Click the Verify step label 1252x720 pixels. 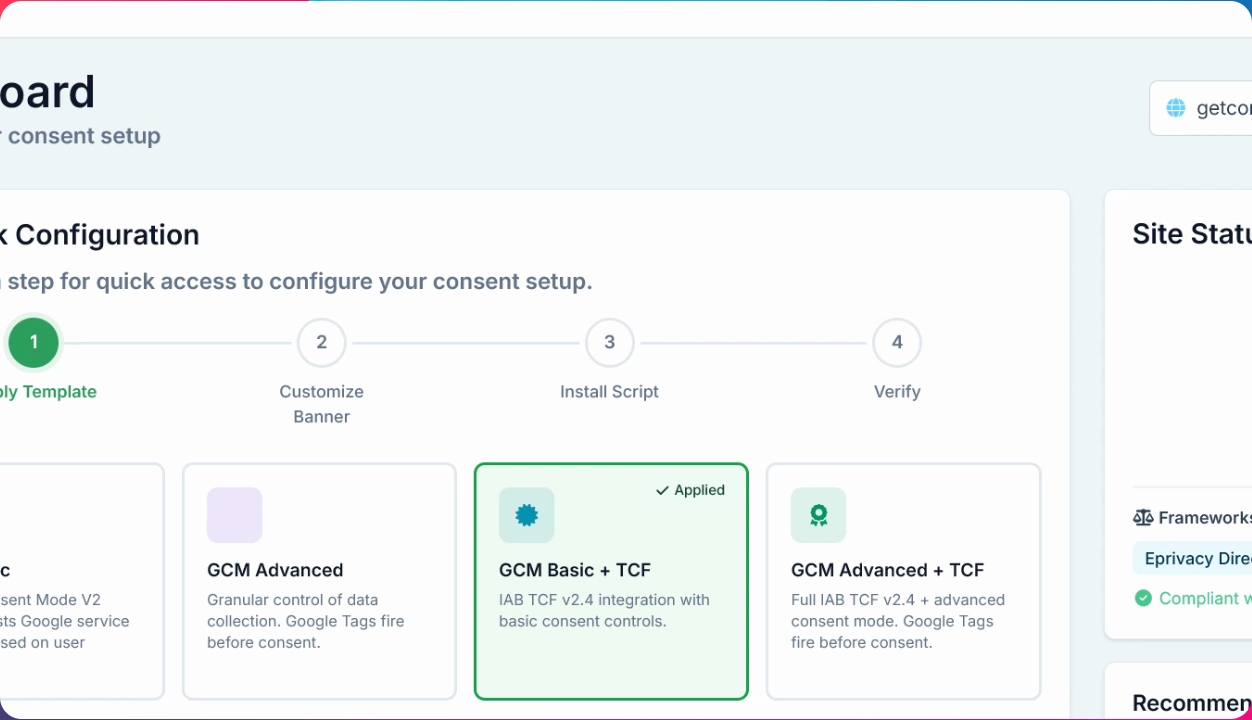point(897,392)
